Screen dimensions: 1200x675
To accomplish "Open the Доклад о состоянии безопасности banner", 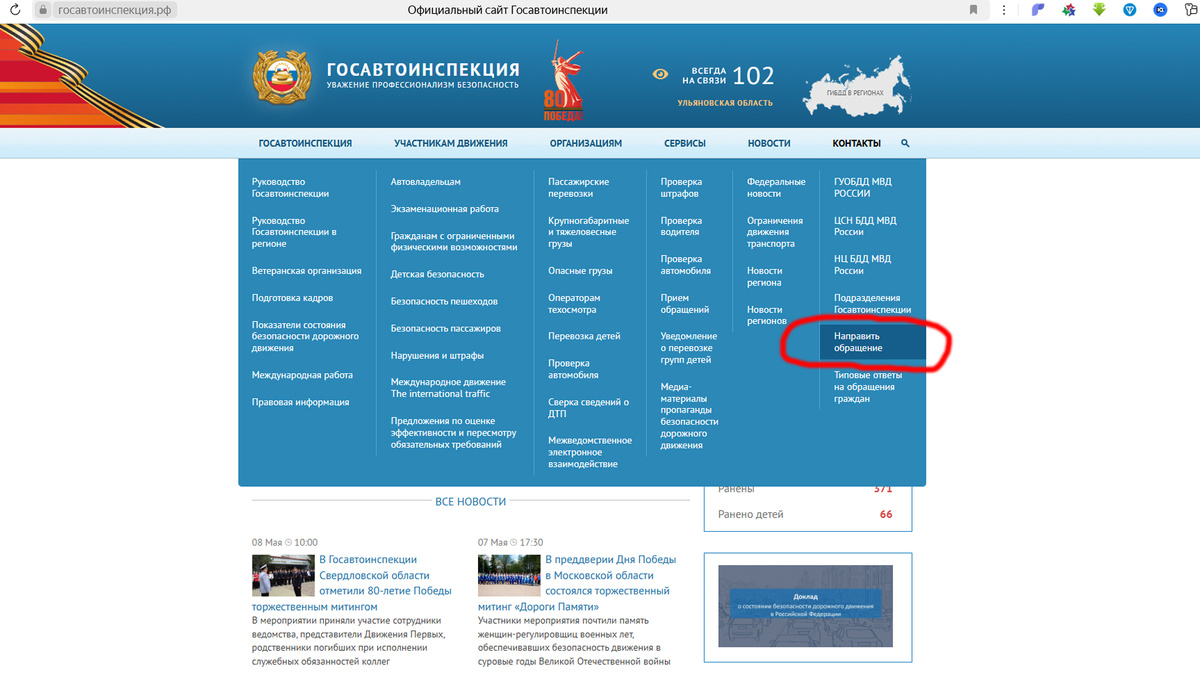I will (805, 606).
